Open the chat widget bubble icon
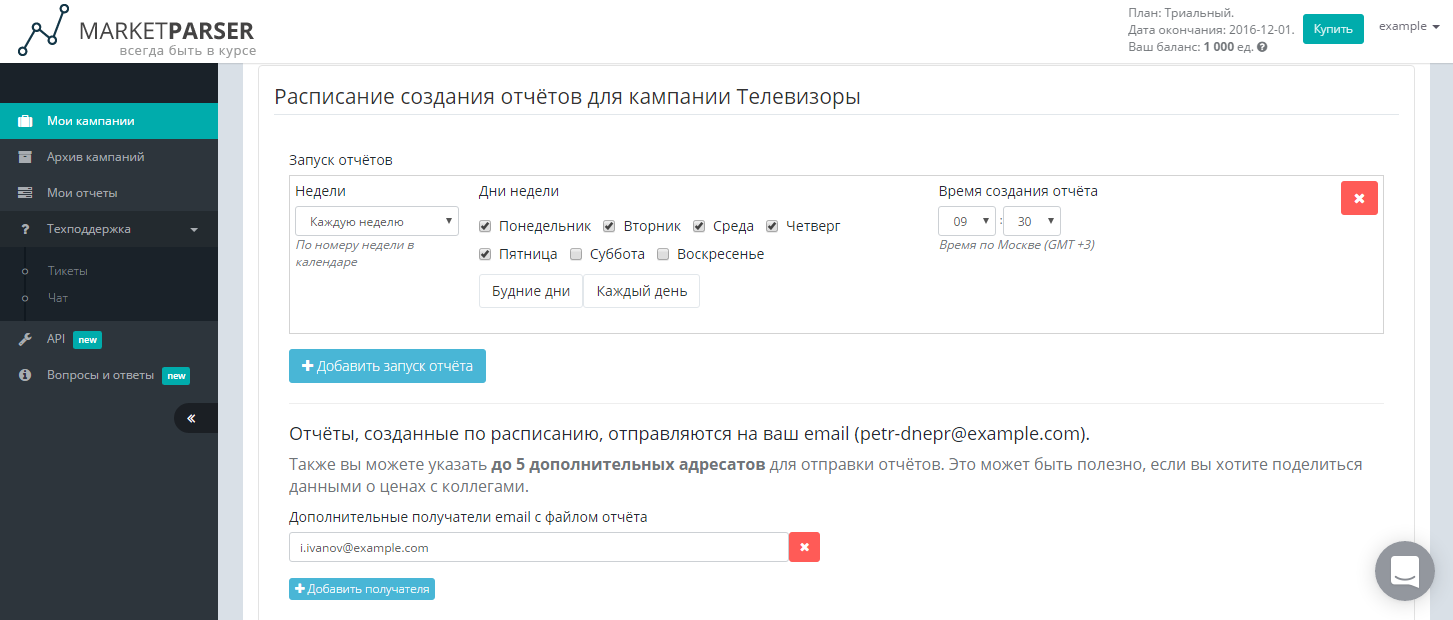Screen dimensions: 1453x620 point(1404,570)
